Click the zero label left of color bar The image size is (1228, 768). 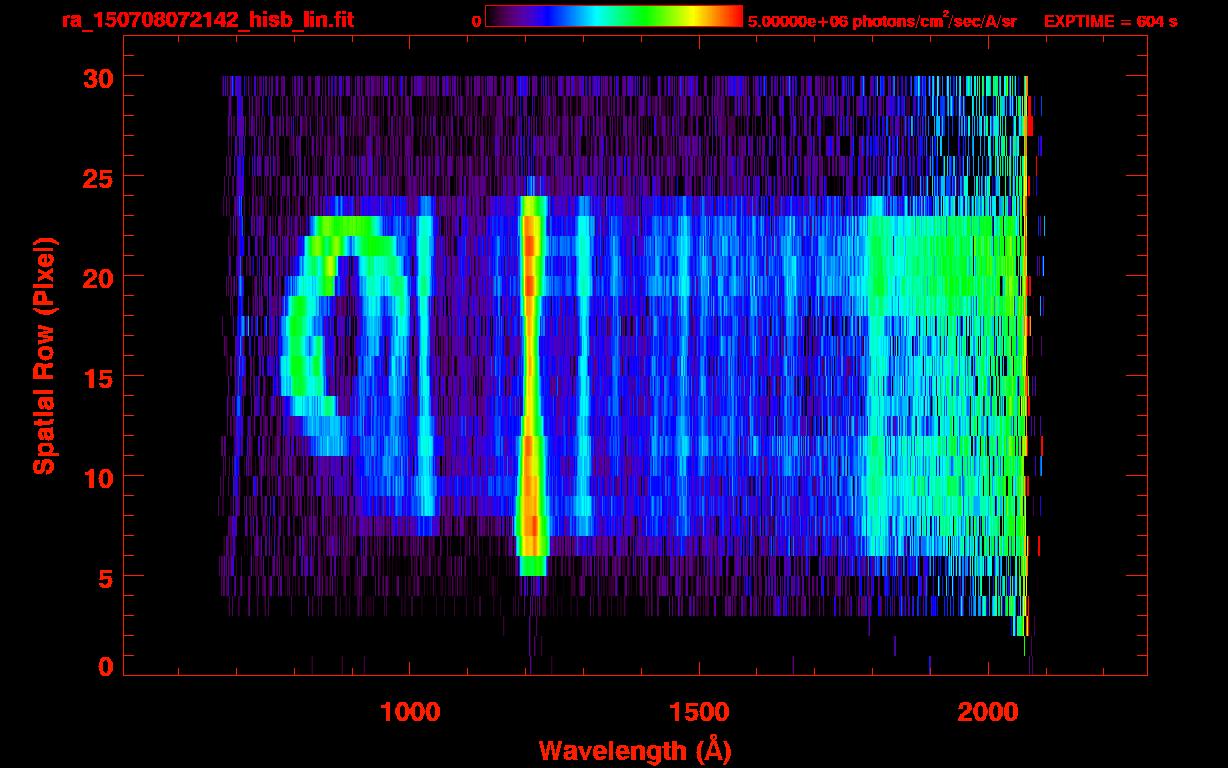pos(476,21)
